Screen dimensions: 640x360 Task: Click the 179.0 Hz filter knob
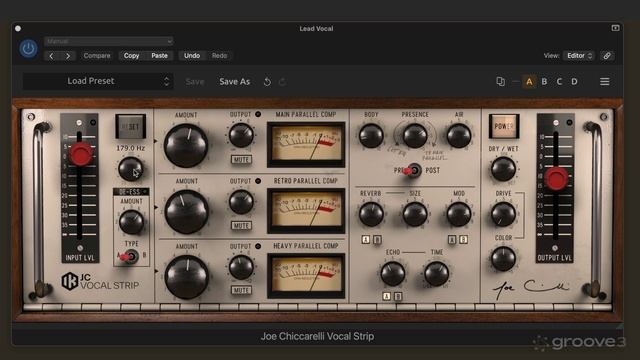click(x=131, y=169)
